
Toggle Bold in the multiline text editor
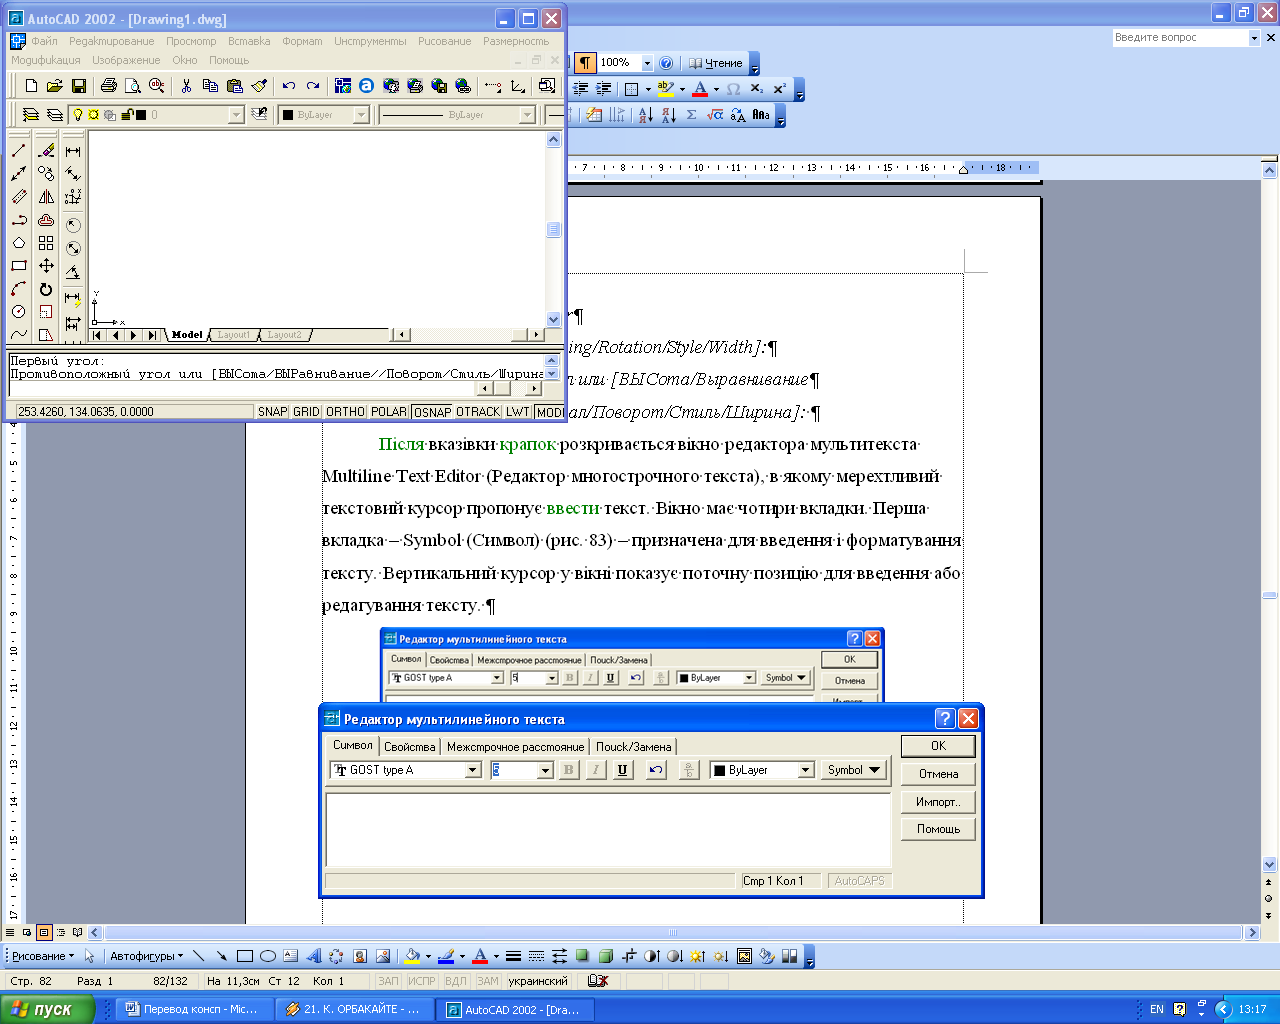pos(569,770)
